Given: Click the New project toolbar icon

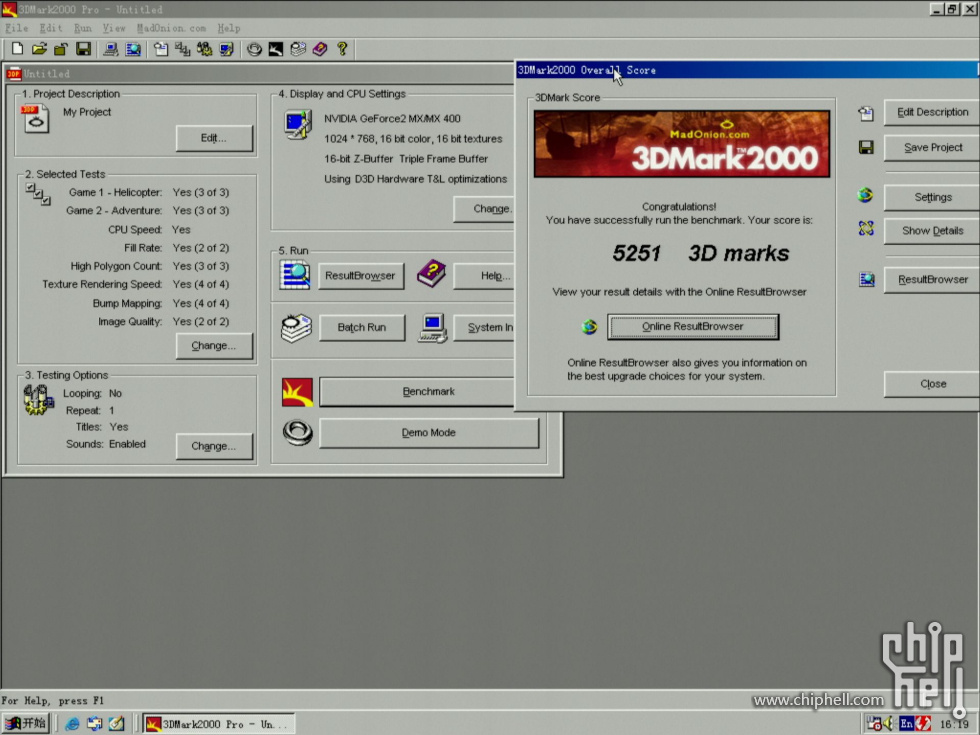Looking at the screenshot, I should tap(18, 49).
